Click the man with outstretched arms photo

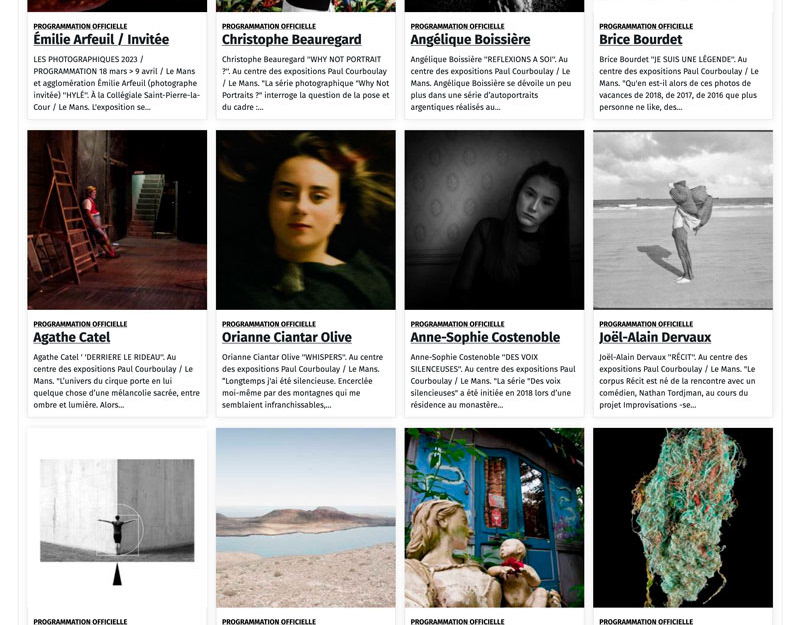(117, 518)
